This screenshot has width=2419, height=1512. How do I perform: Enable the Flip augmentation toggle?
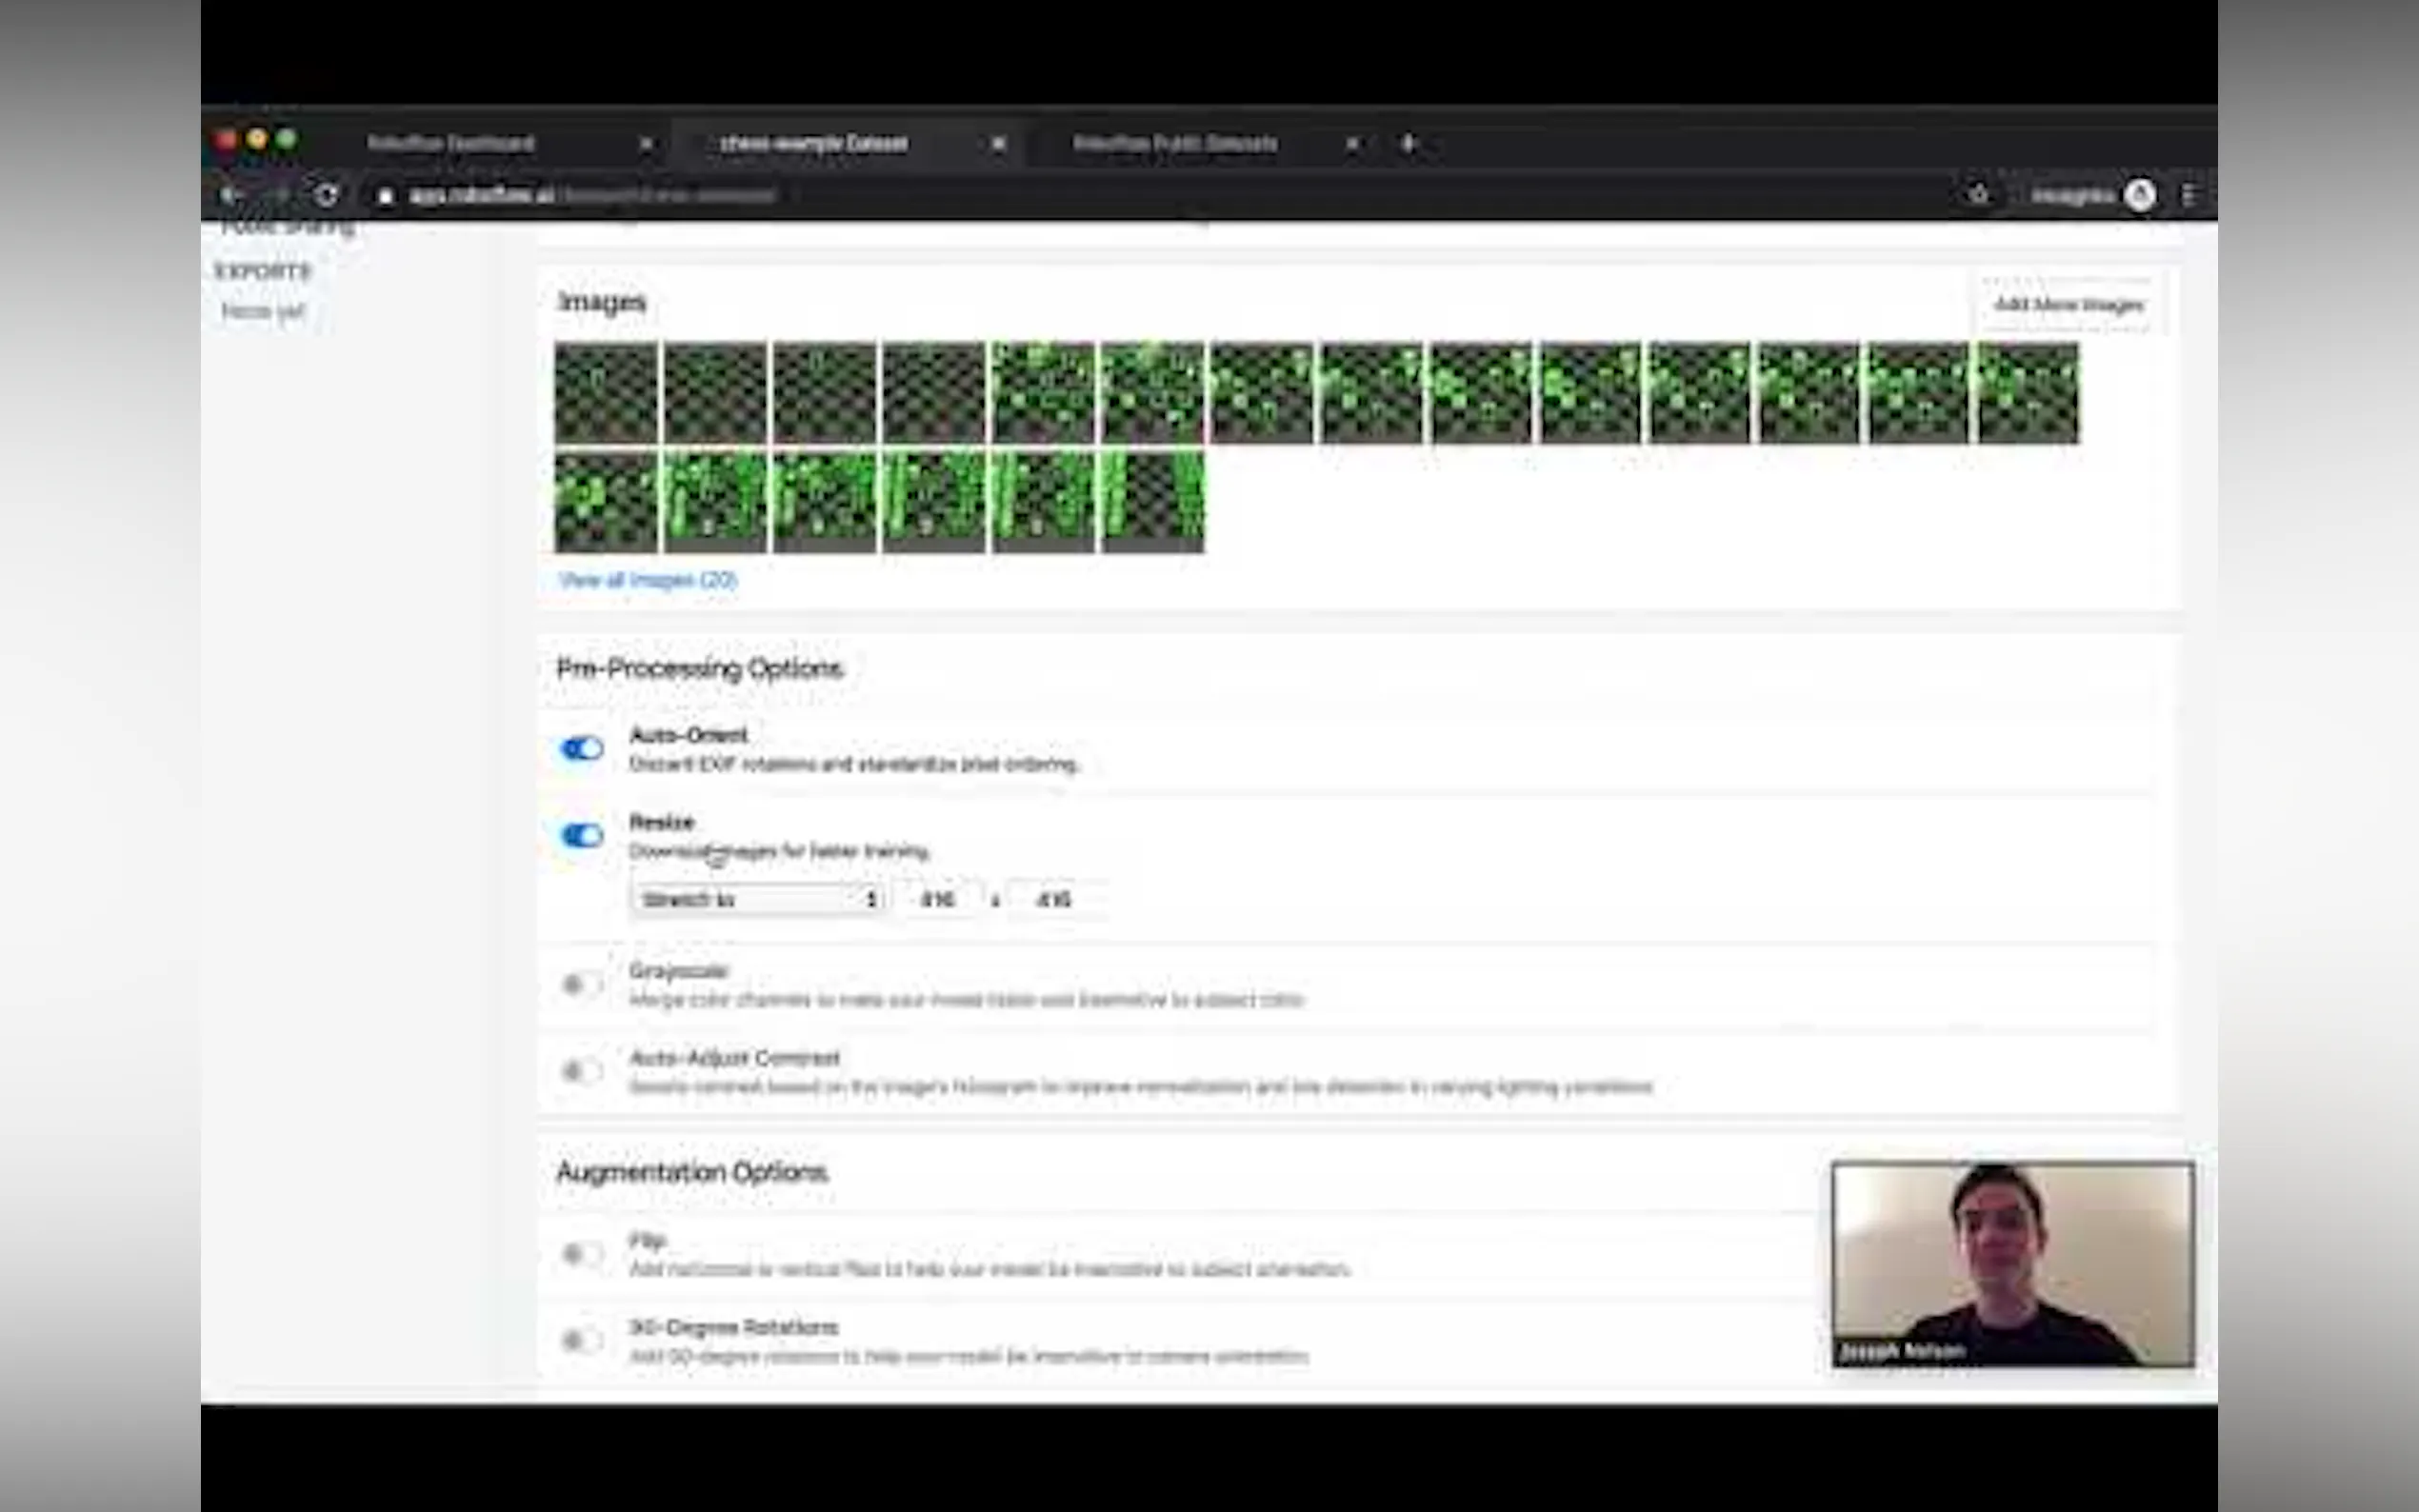coord(581,1254)
